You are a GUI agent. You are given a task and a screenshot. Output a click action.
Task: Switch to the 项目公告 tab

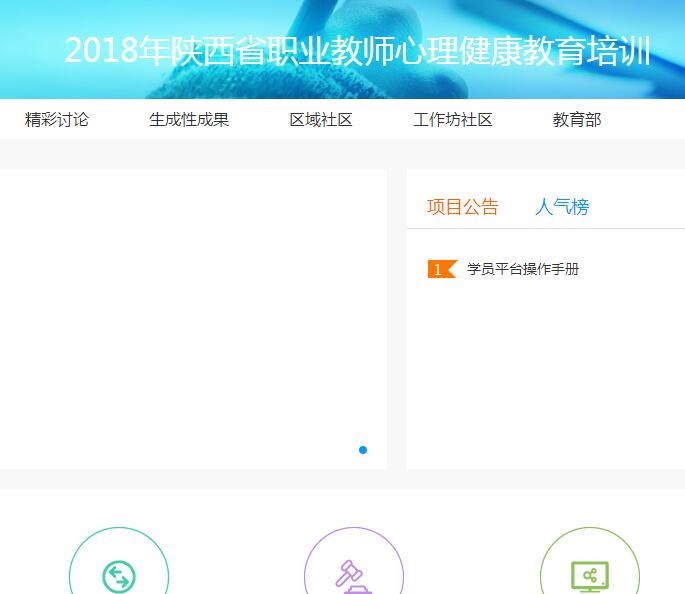(x=463, y=207)
